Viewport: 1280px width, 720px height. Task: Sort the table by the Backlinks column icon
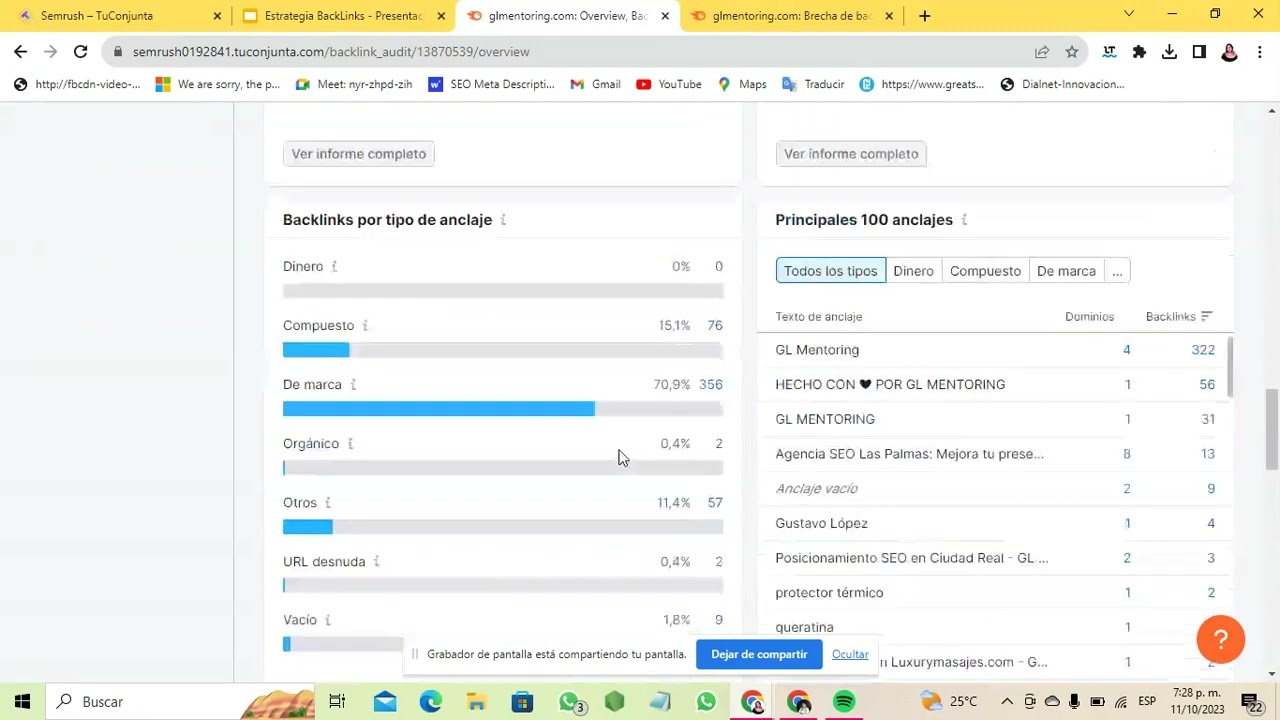(1206, 317)
